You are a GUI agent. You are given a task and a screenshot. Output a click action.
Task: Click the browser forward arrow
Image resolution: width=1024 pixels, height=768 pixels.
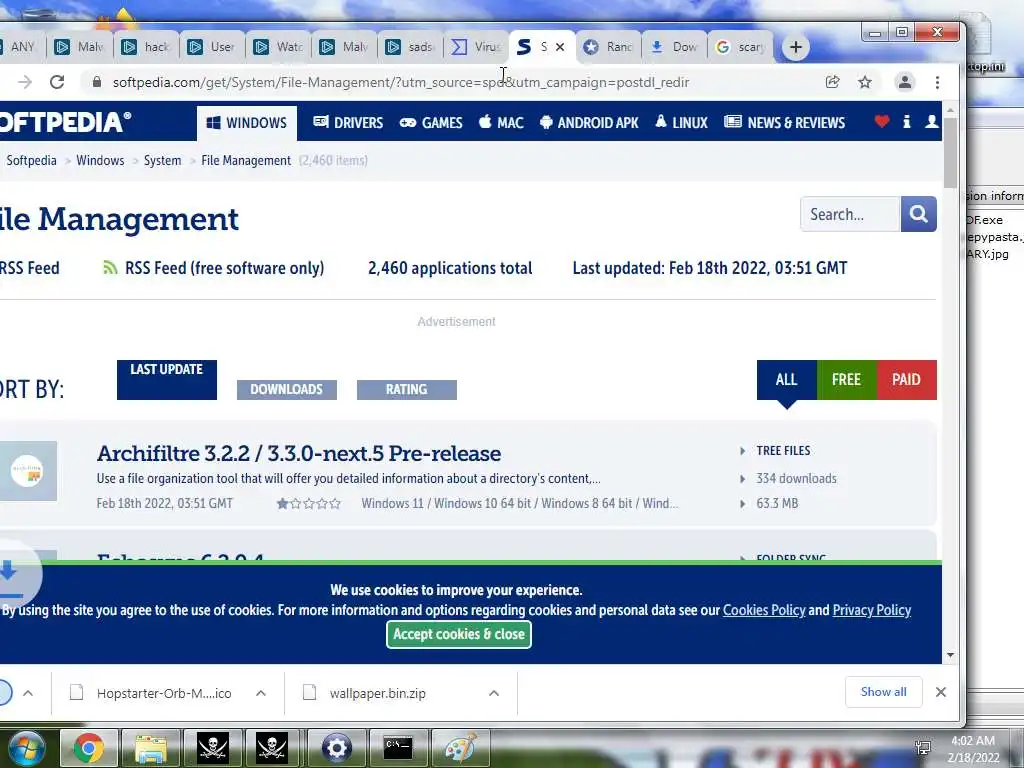click(x=25, y=82)
